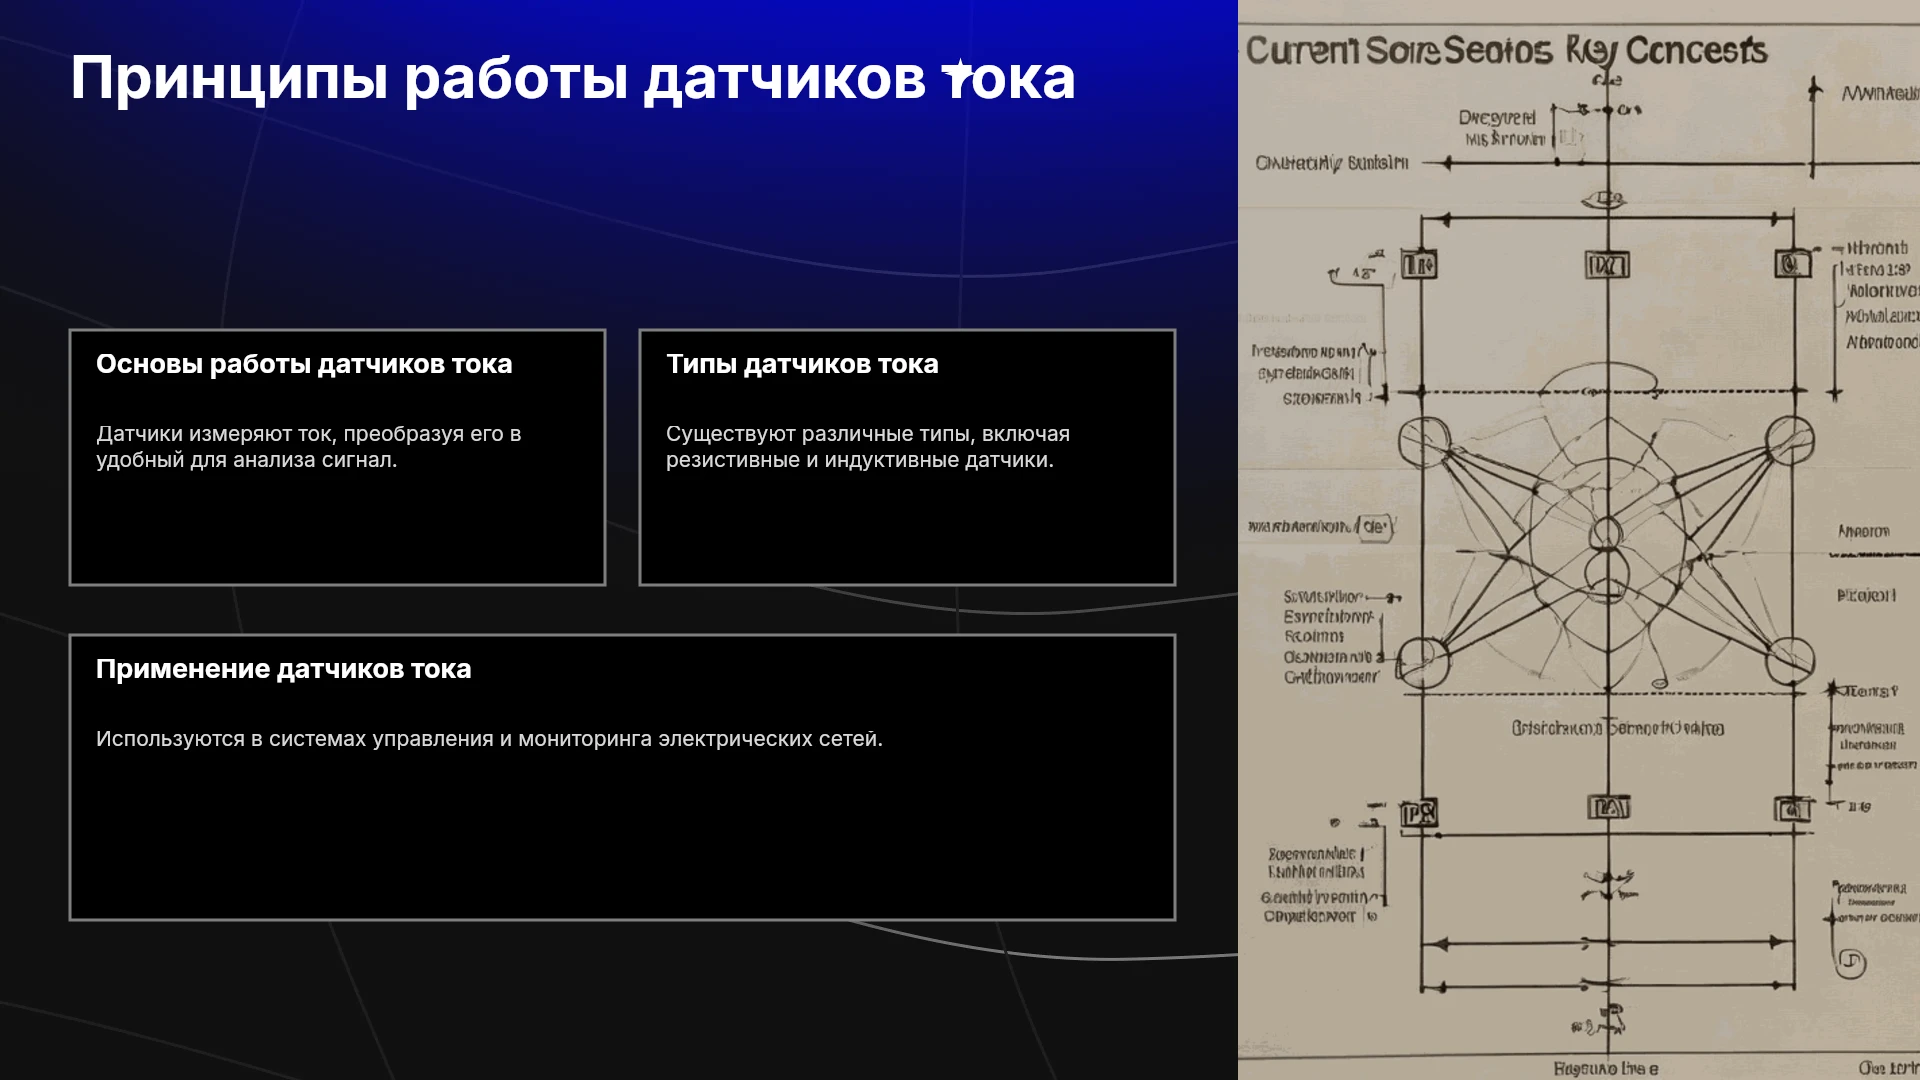The height and width of the screenshot is (1080, 1920).
Task: Select the heading 'Основы работы датчиков тока'
Action: point(304,364)
